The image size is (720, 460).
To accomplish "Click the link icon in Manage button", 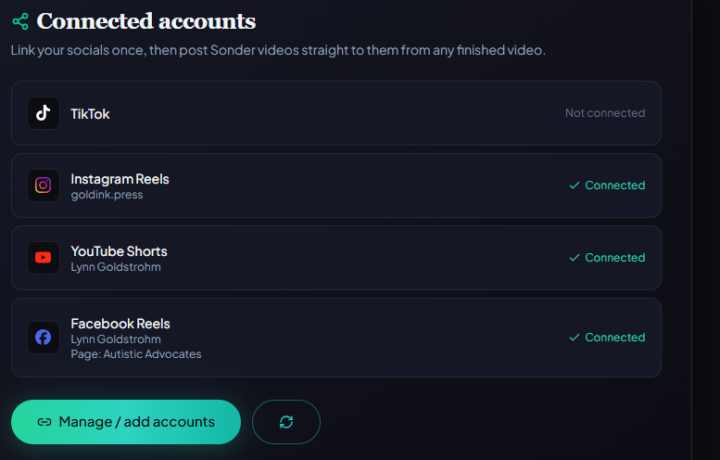I will [x=44, y=422].
